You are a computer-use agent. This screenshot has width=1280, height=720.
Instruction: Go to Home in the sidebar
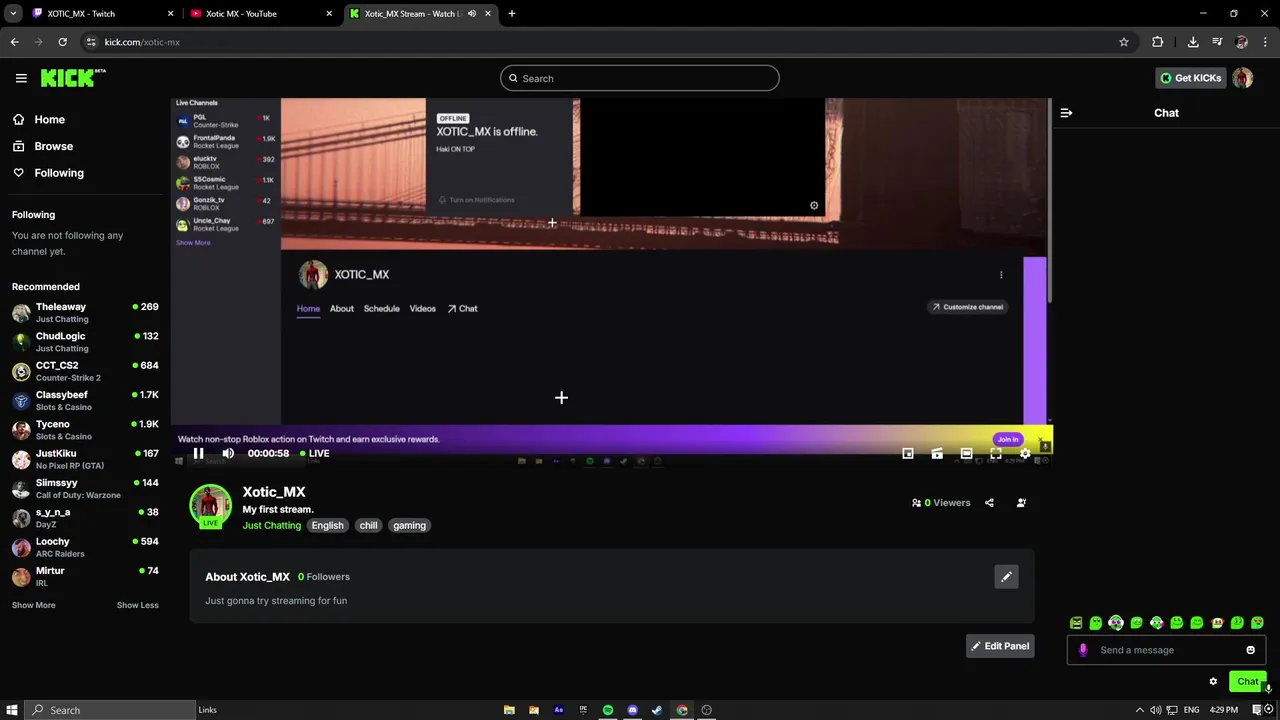point(39,119)
